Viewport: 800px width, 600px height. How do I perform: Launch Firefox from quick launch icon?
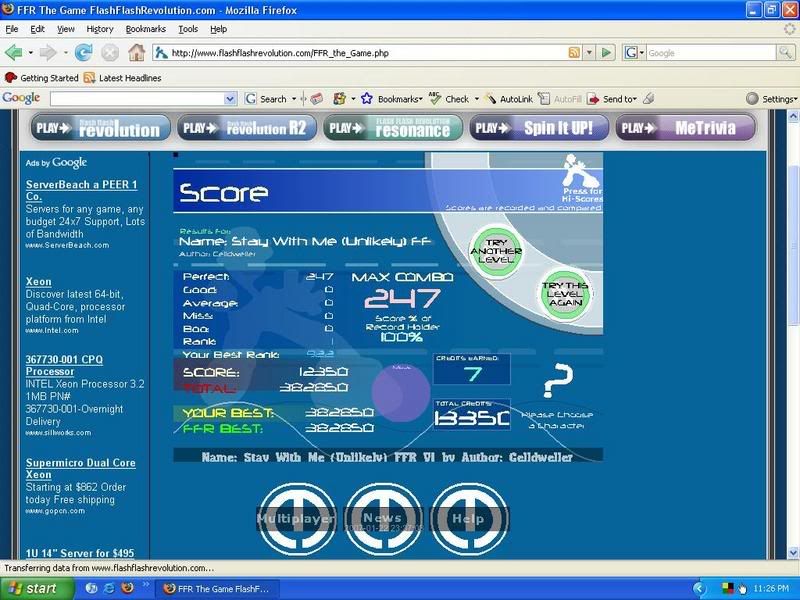pyautogui.click(x=127, y=588)
